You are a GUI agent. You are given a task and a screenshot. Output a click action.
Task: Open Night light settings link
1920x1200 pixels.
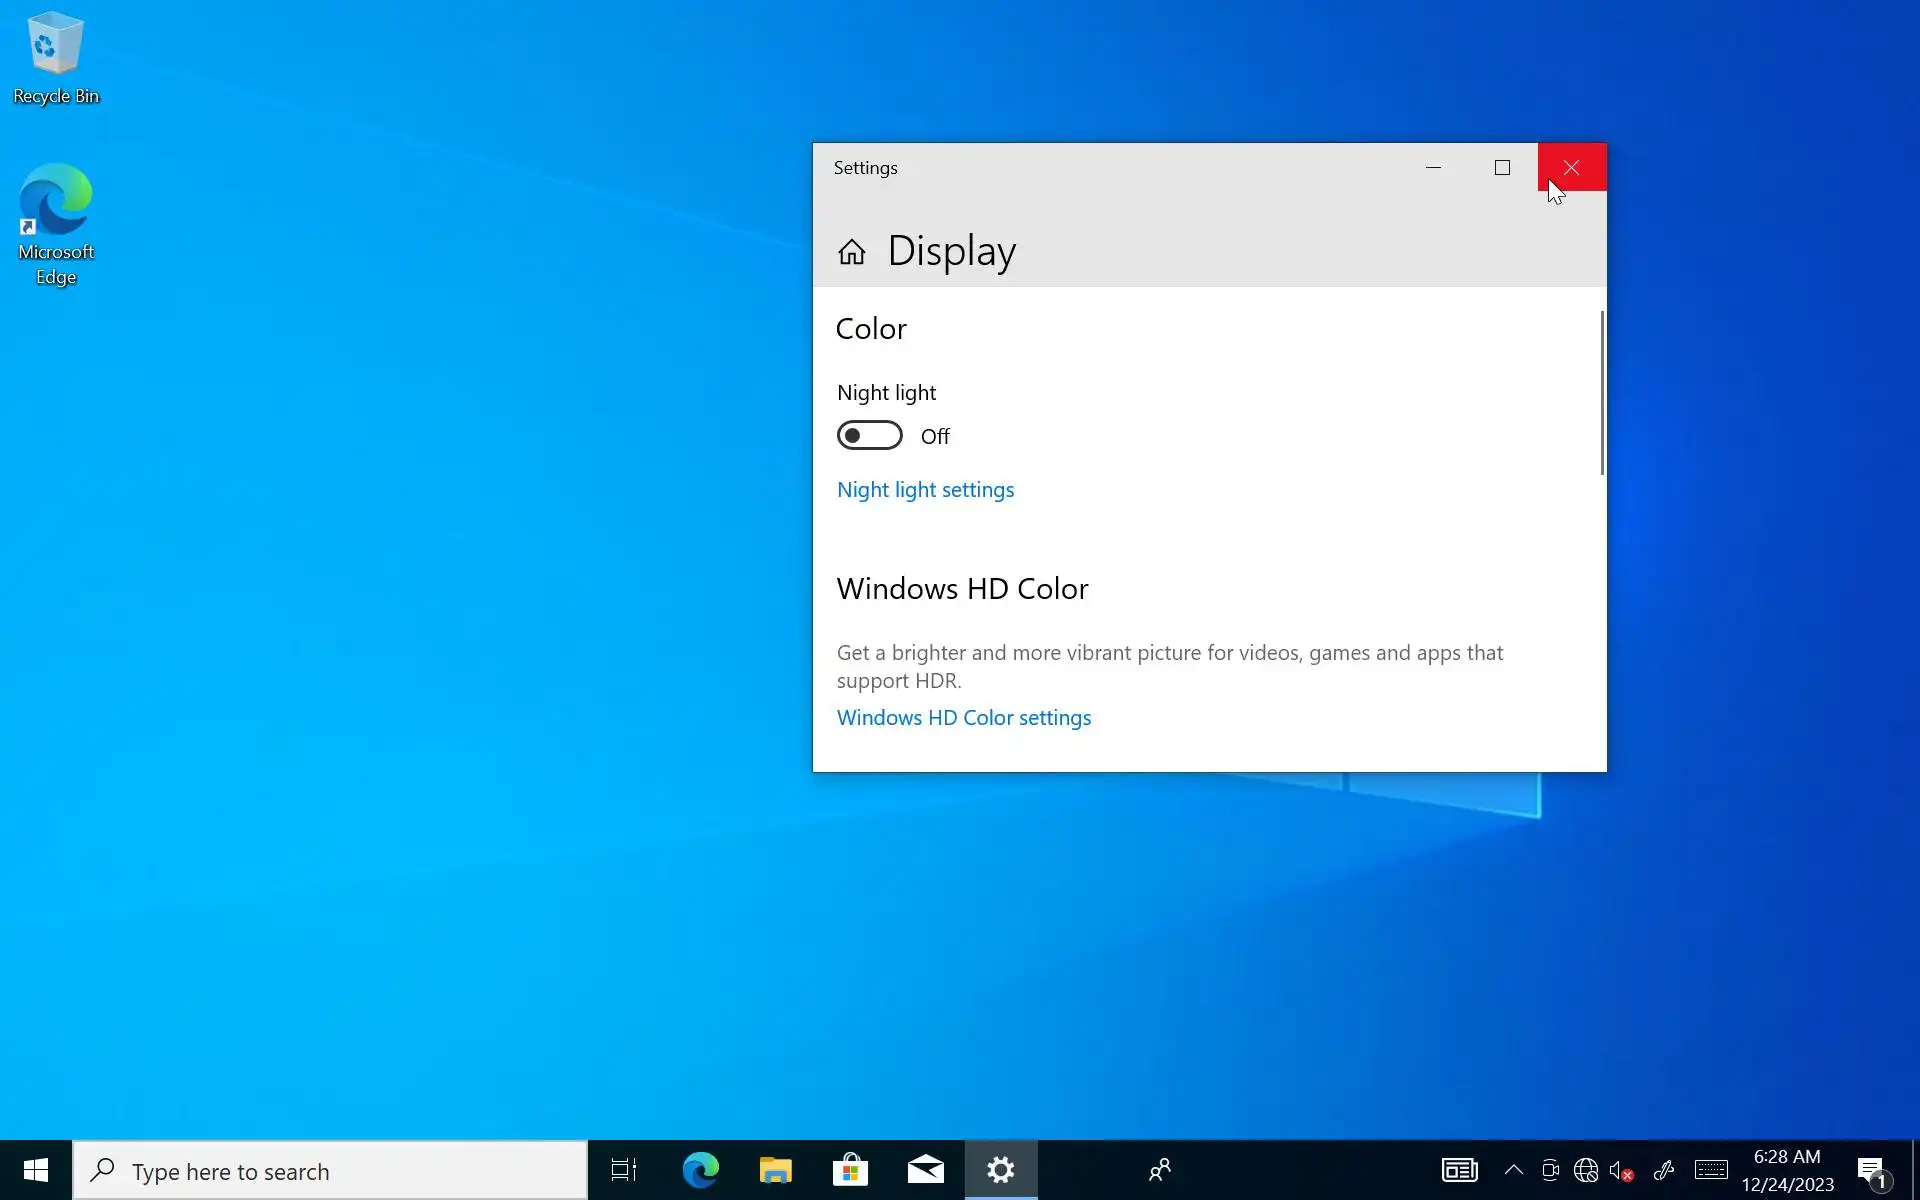[x=925, y=490]
